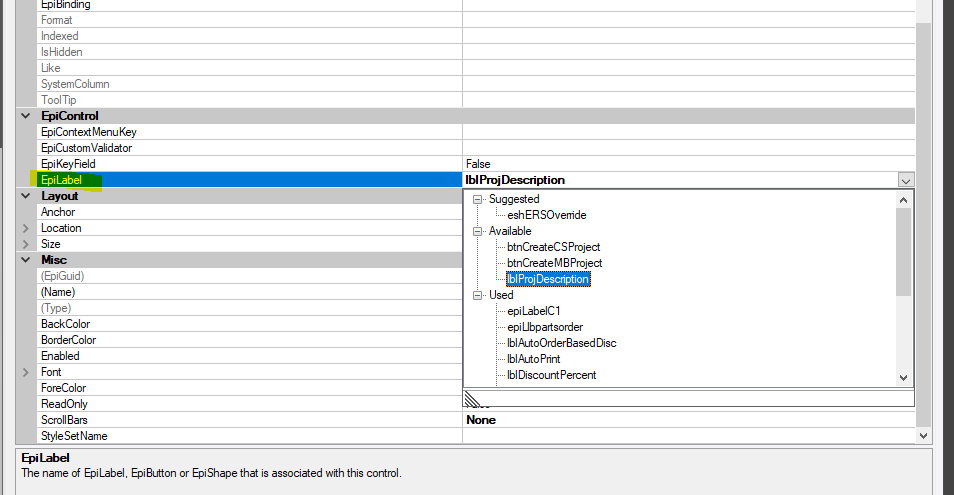Click the property grid scroll-down arrow
The height and width of the screenshot is (495, 954).
(924, 435)
